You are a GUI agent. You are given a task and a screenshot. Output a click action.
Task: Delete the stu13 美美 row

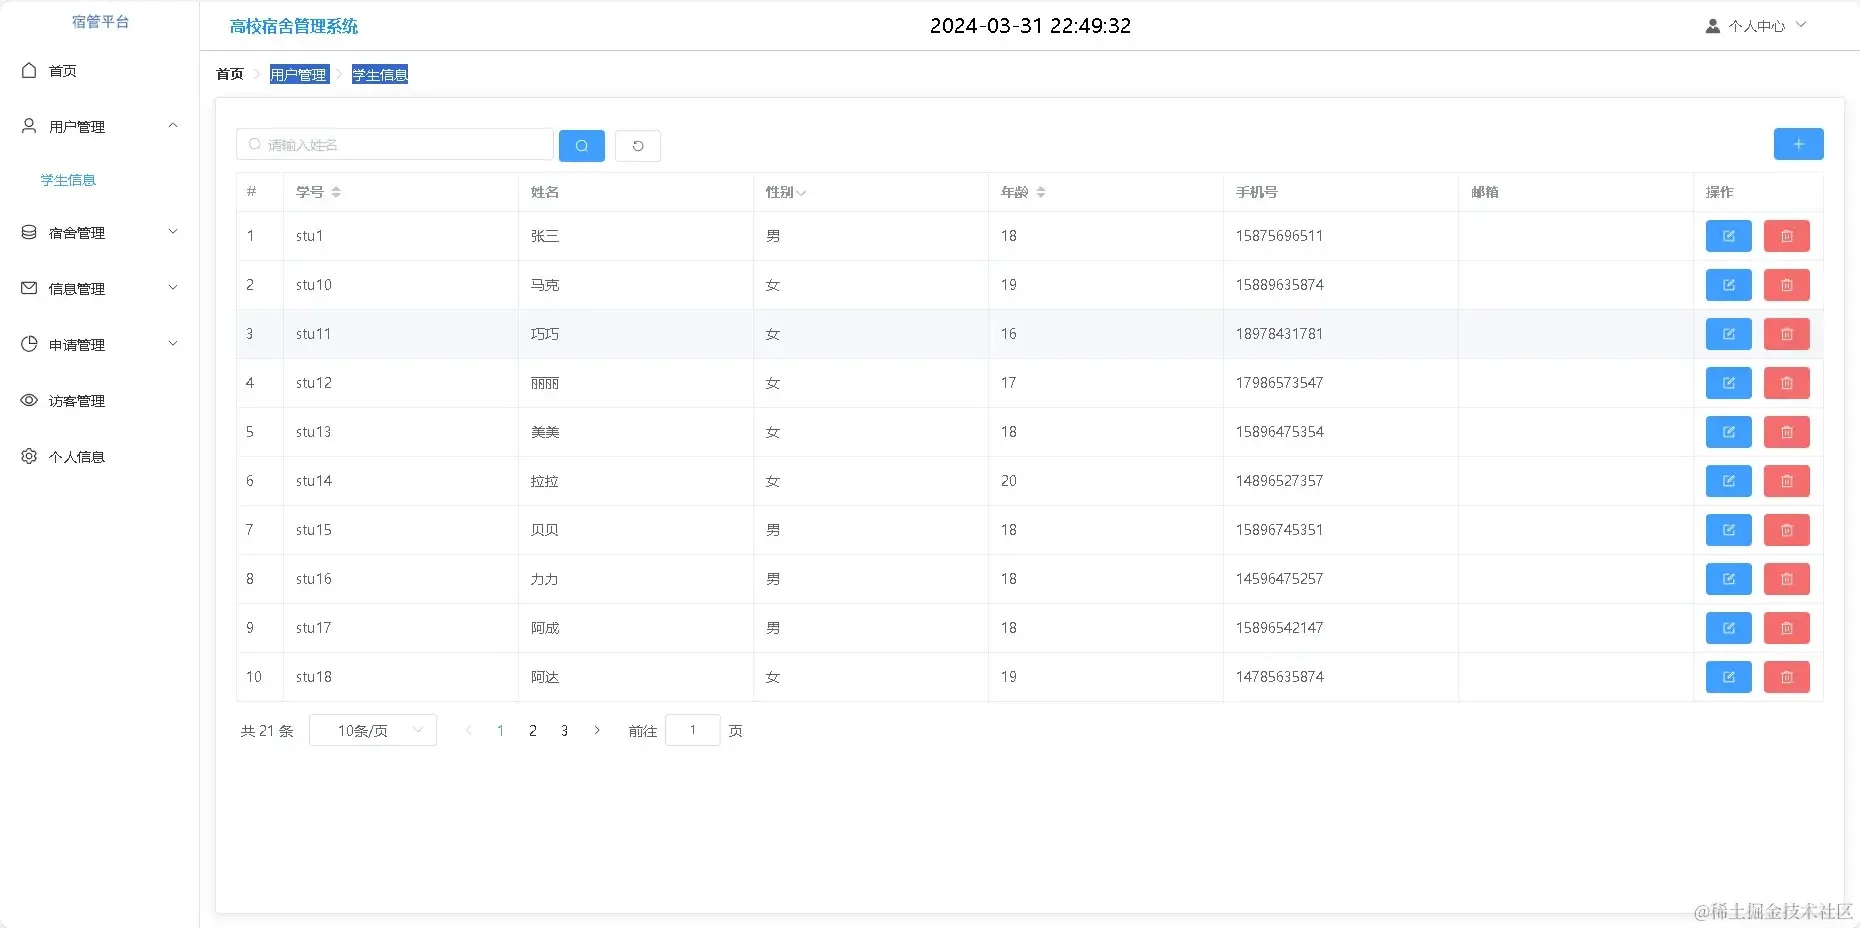[1787, 432]
